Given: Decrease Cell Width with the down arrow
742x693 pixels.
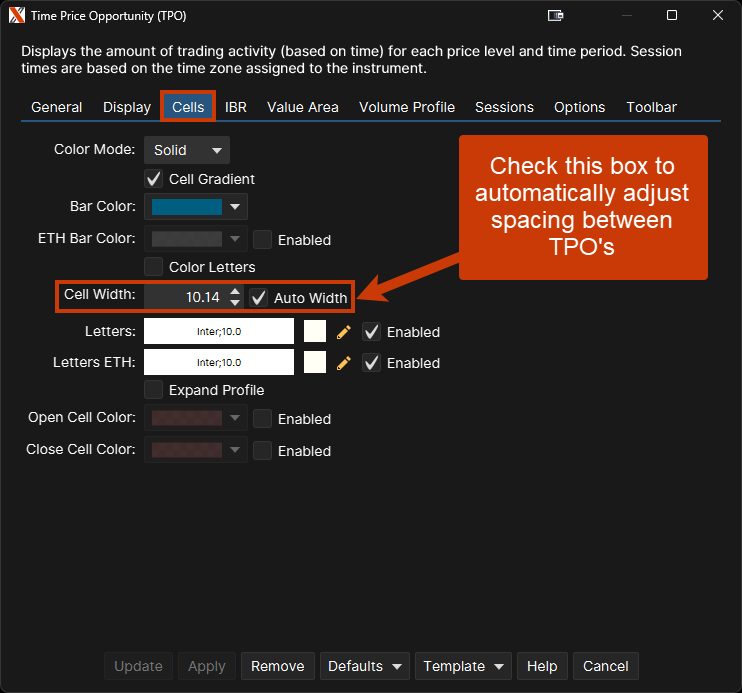Looking at the screenshot, I should pyautogui.click(x=235, y=302).
